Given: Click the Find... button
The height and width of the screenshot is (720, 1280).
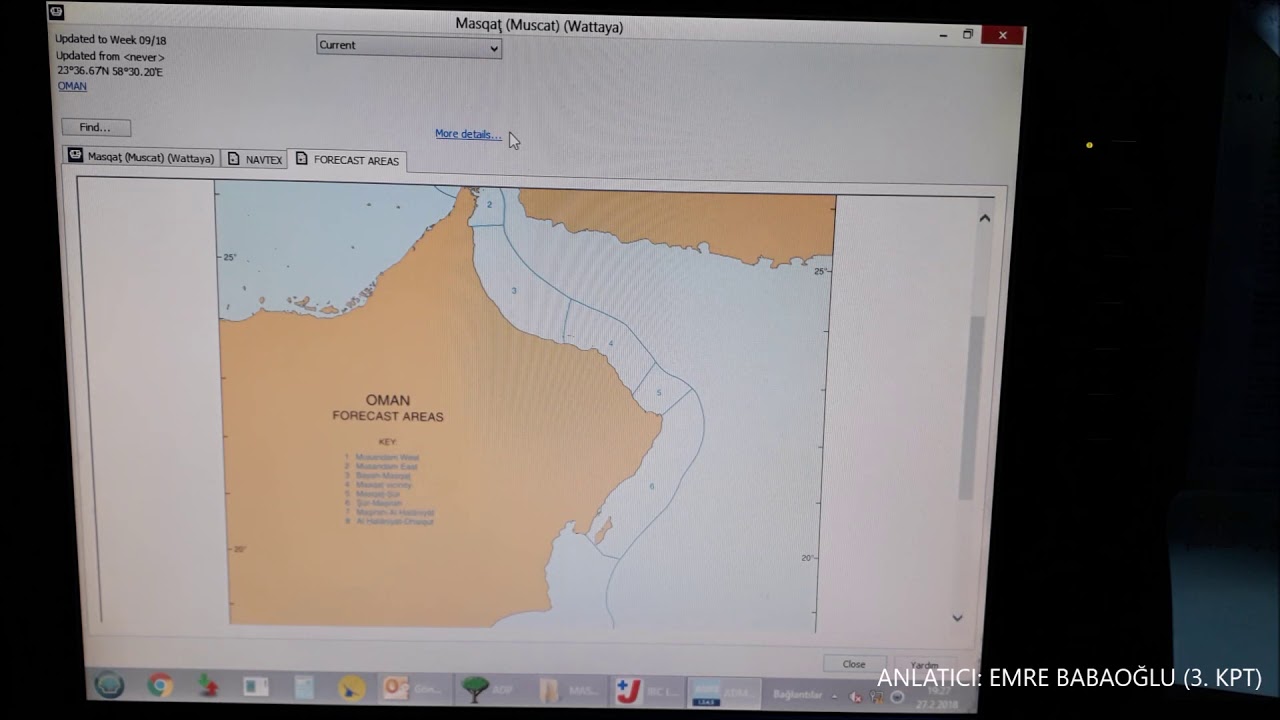Looking at the screenshot, I should coord(96,128).
